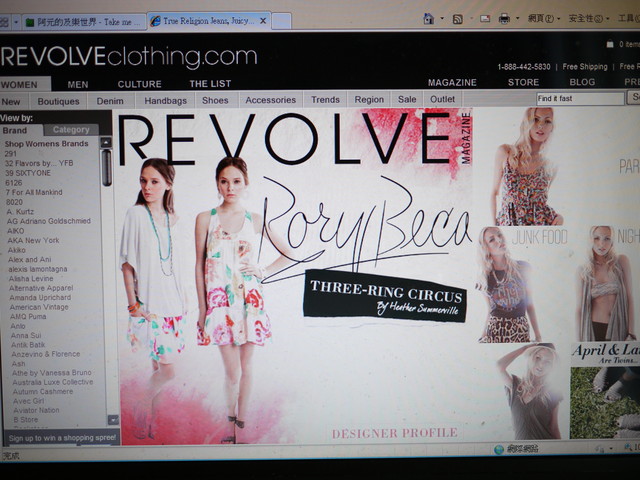The image size is (640, 480).
Task: Open the Anna Sui brand
Action: coord(26,336)
